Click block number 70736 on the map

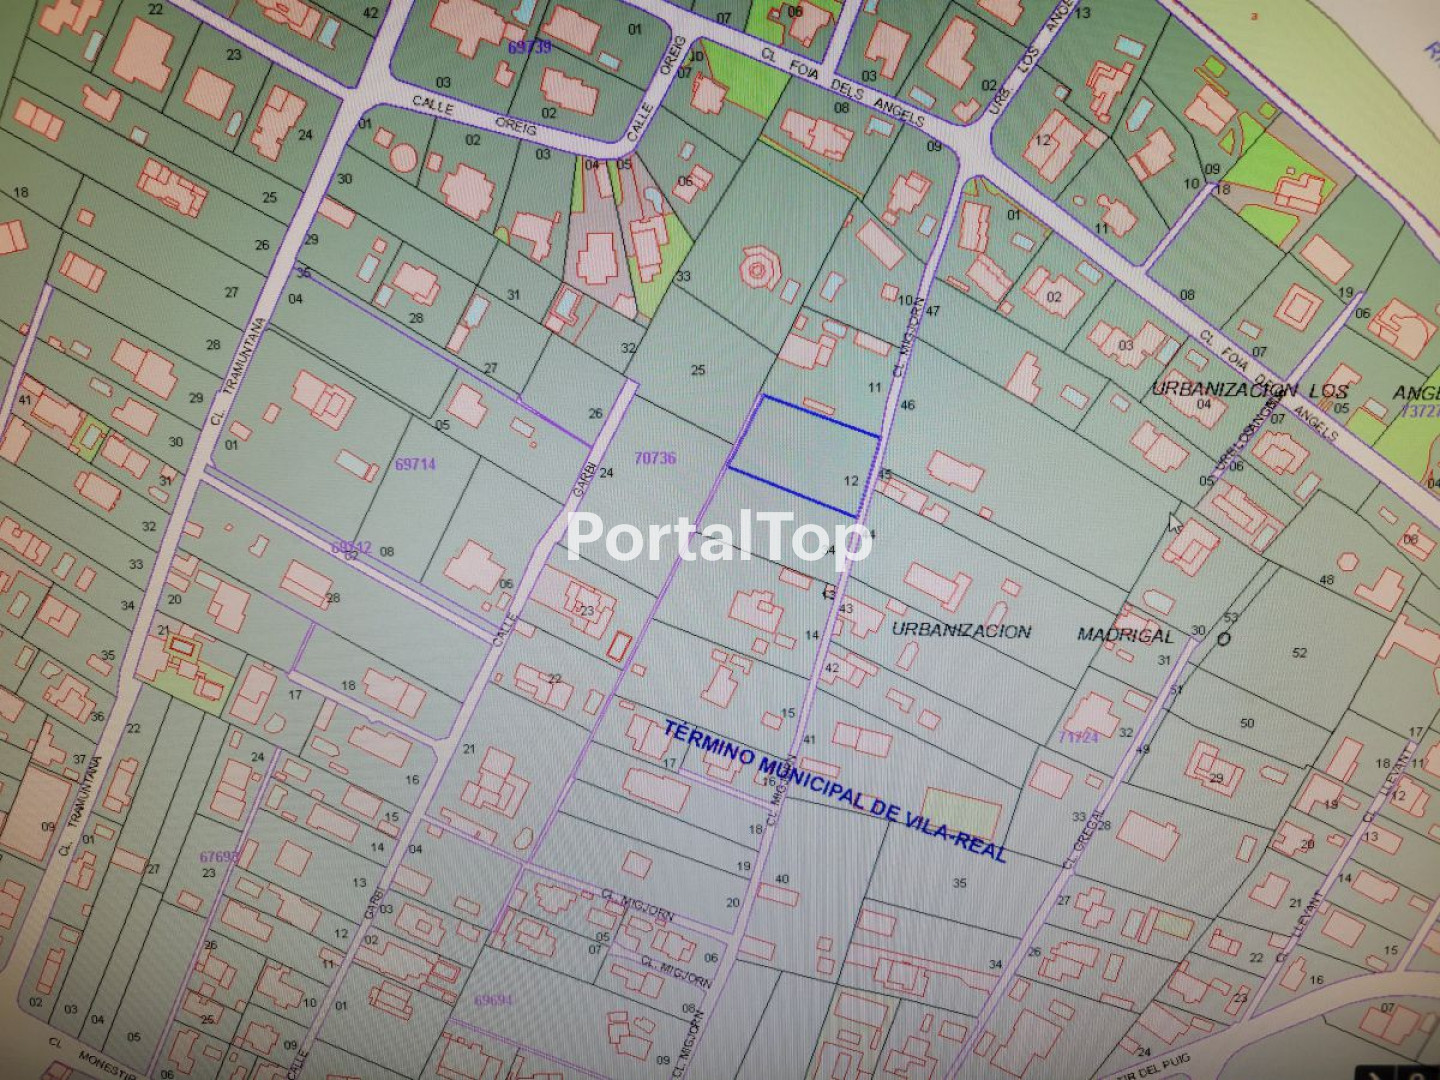655,458
